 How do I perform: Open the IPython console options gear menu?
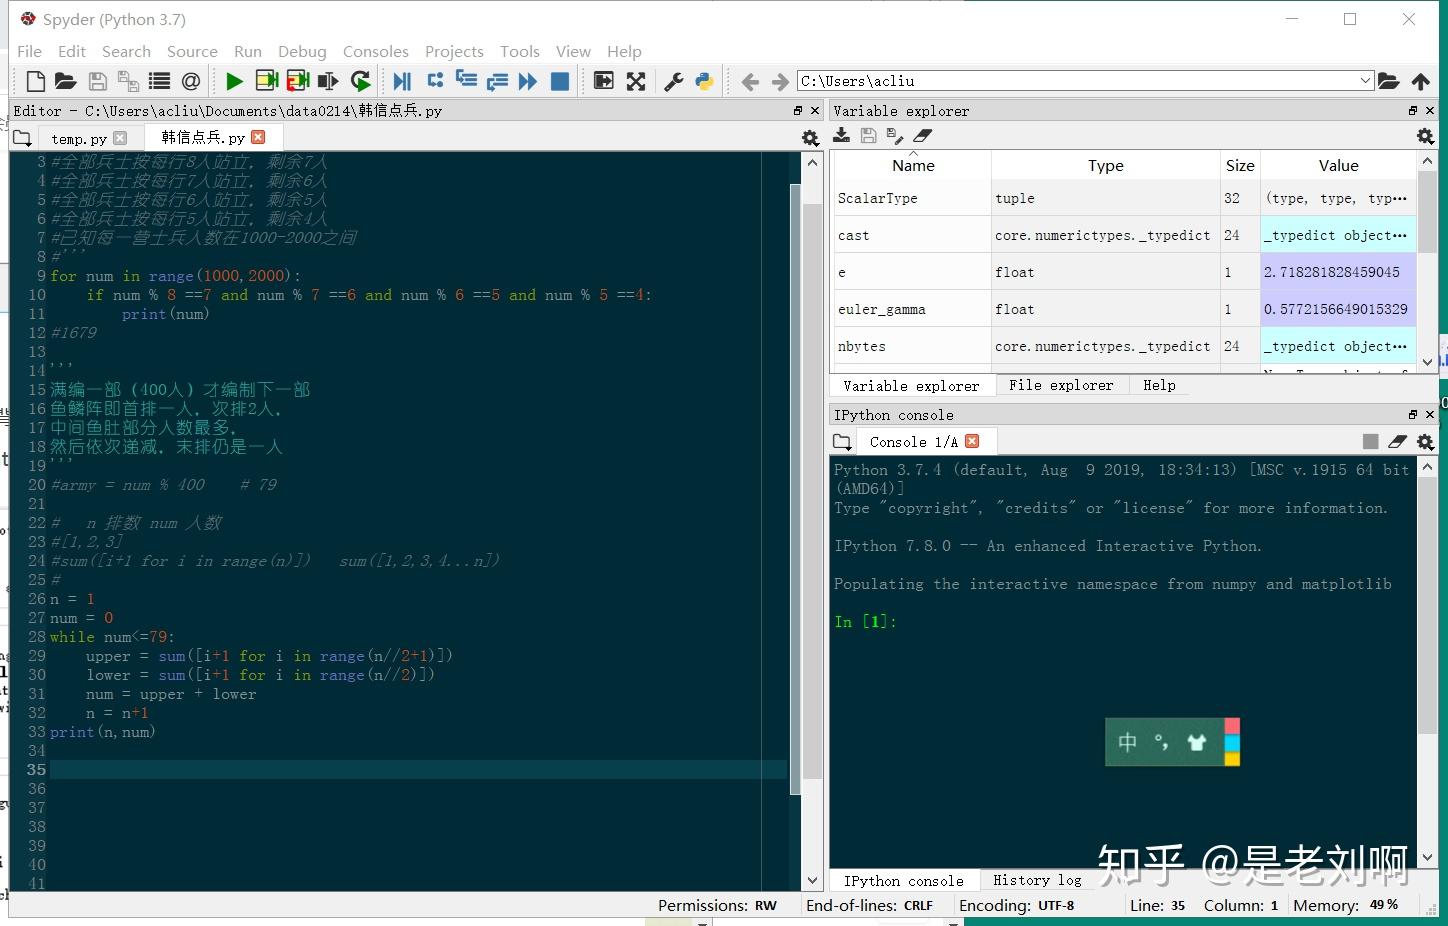tap(1425, 441)
